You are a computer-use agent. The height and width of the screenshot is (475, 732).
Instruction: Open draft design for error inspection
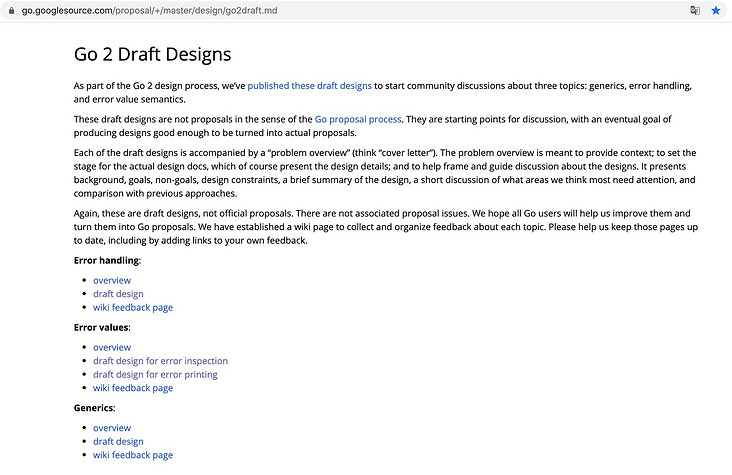[161, 361]
